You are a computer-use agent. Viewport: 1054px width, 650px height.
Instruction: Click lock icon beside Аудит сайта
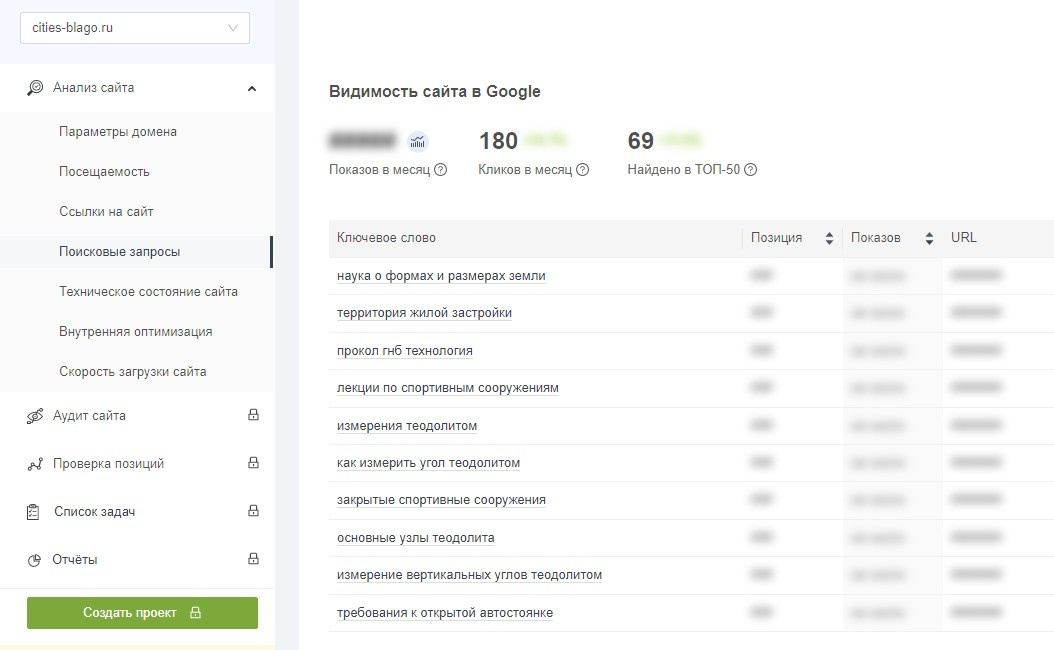point(253,415)
